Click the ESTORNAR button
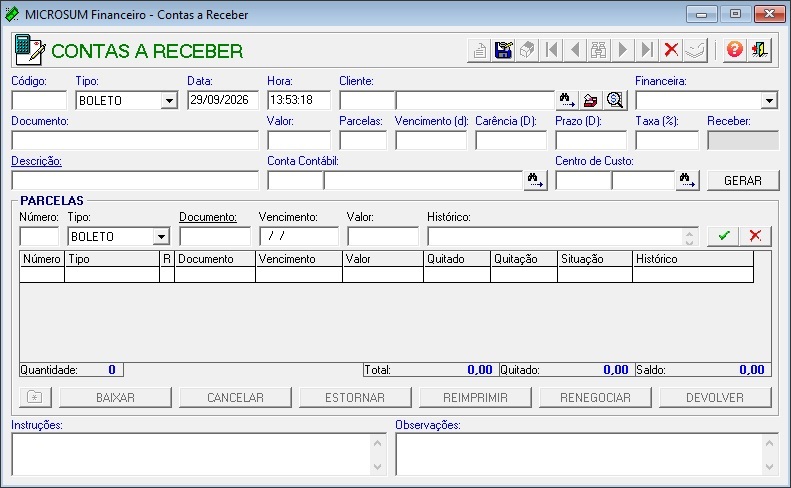Screen dimensions: 791x488 tap(355, 397)
